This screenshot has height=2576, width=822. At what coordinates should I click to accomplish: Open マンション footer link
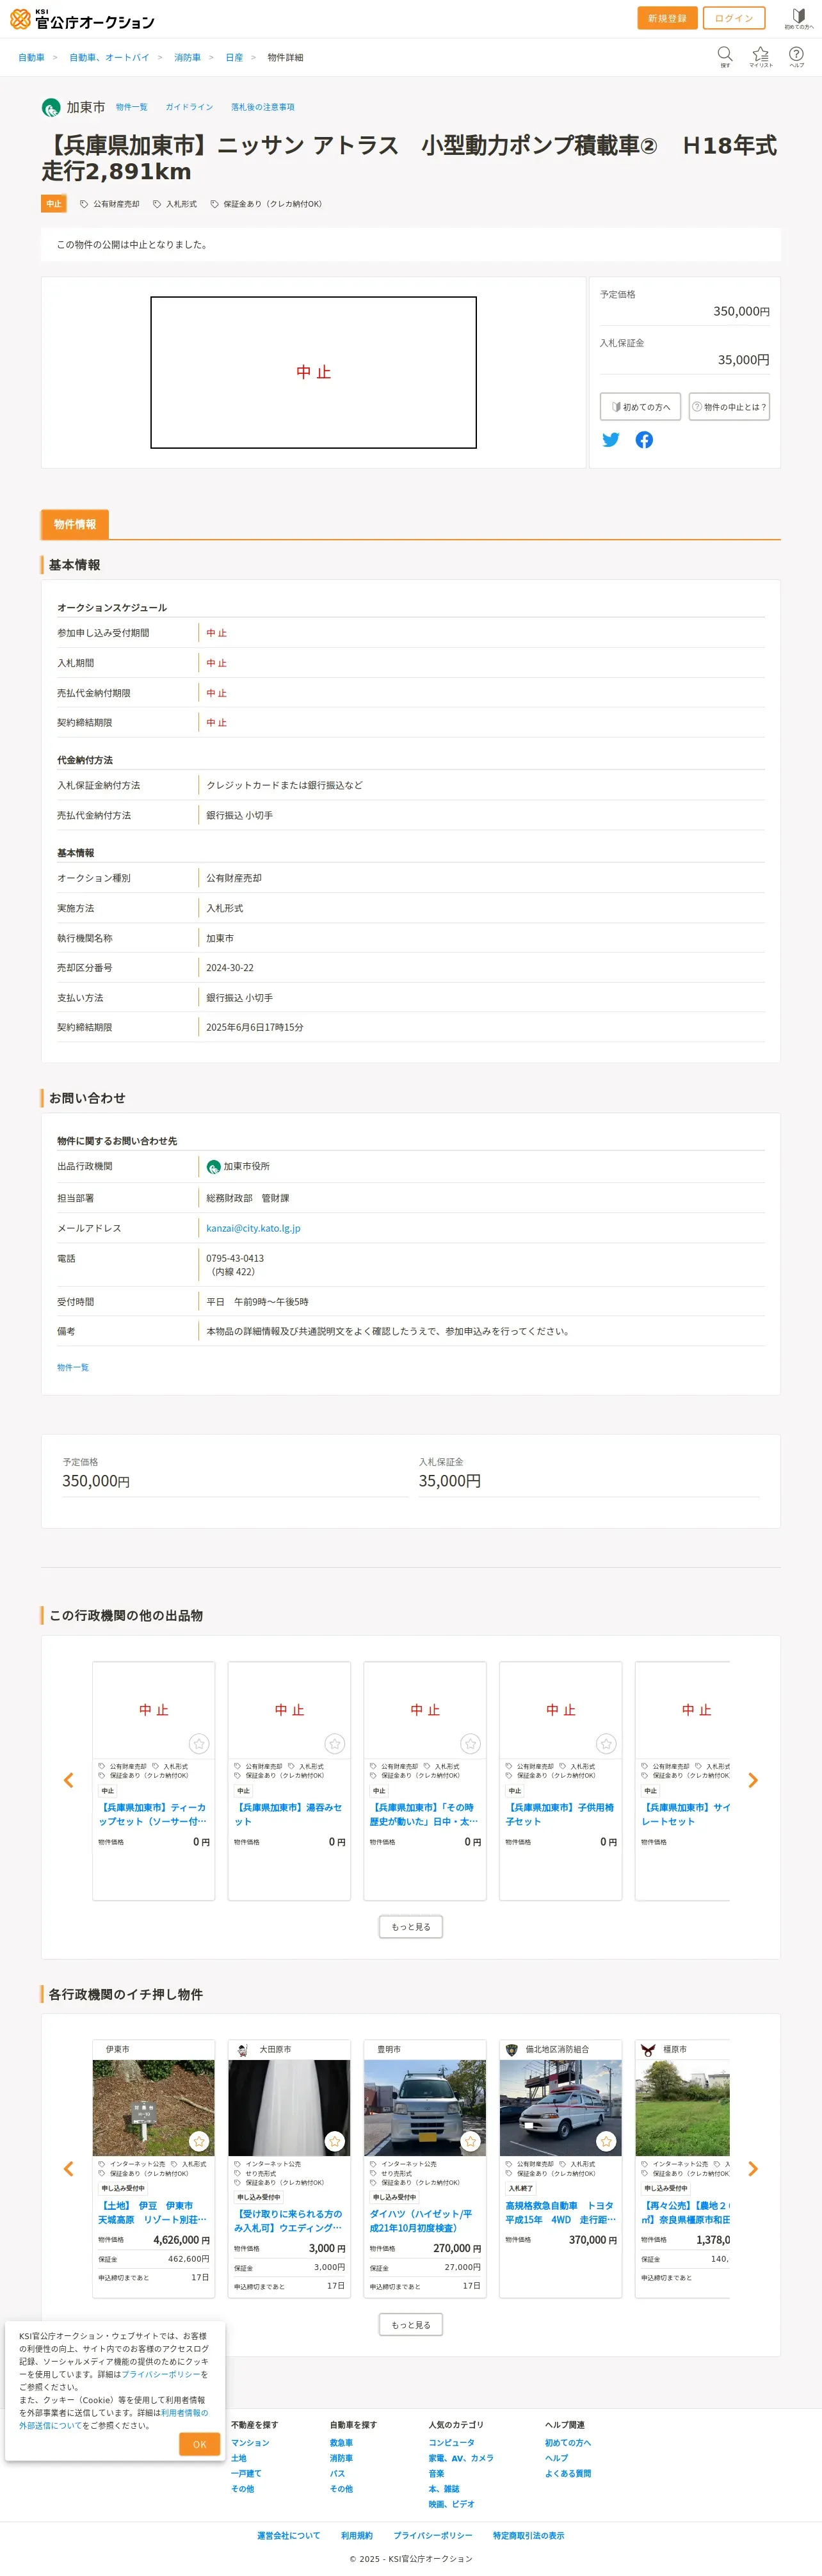pos(250,2443)
